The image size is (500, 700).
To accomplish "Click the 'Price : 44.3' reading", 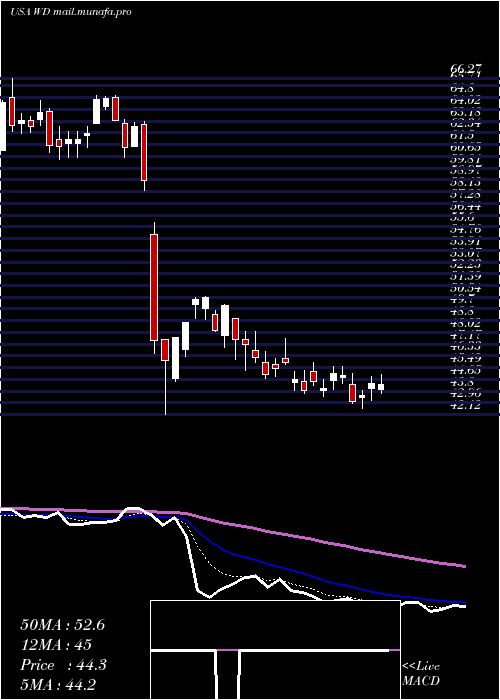I will (63, 665).
